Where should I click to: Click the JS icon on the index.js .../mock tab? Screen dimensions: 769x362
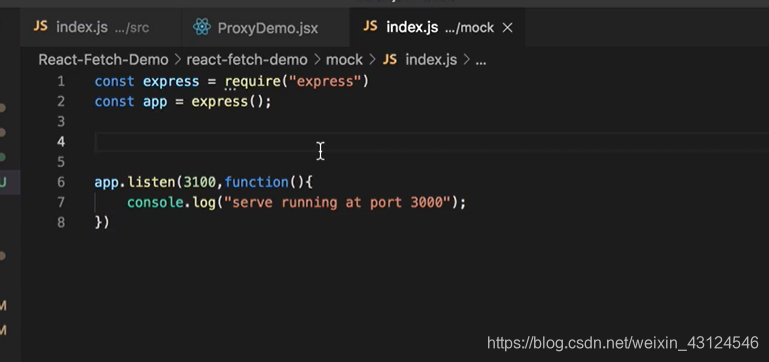point(370,26)
